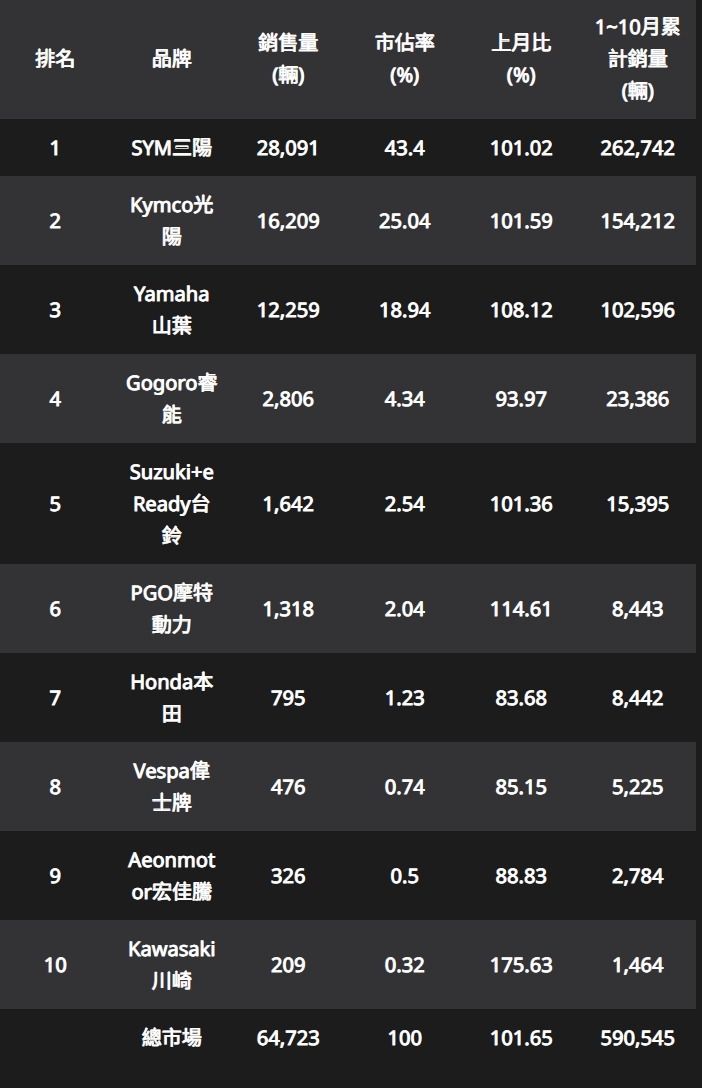Viewport: 702px width, 1088px height.
Task: Click Kawasaki month ratio 175.63
Action: tap(521, 964)
